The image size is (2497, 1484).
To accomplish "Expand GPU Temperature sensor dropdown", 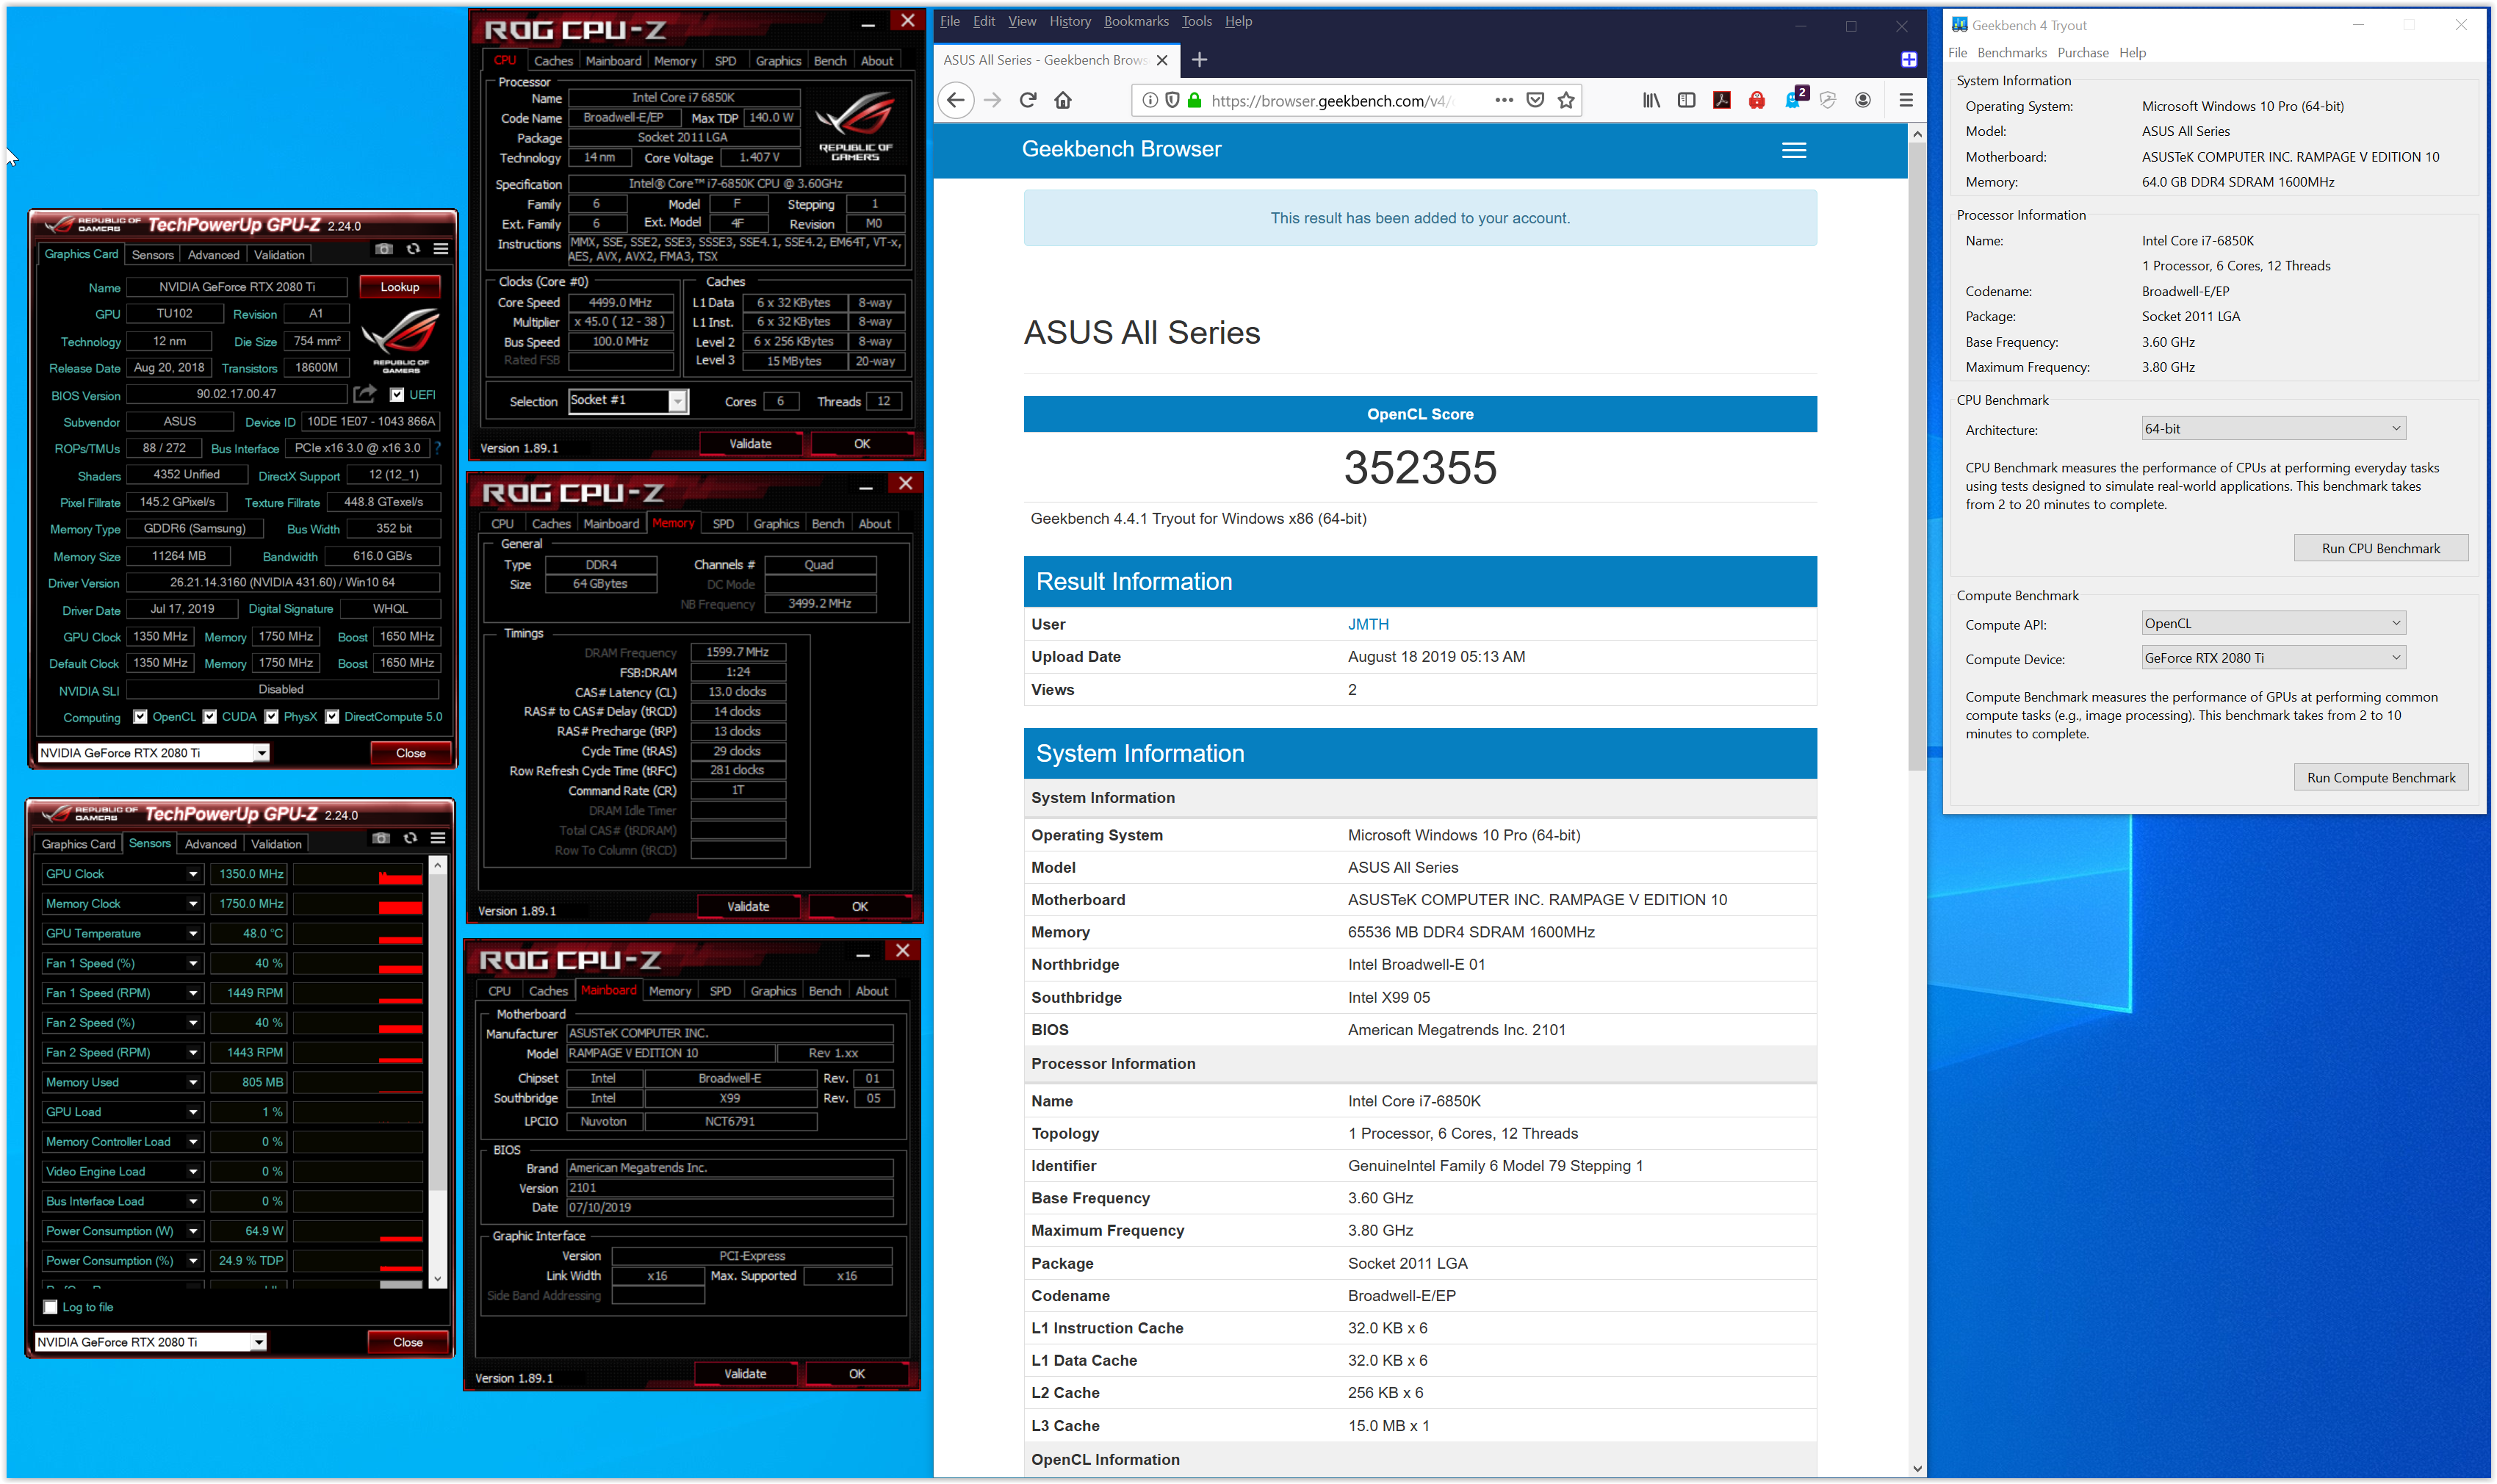I will [x=193, y=933].
